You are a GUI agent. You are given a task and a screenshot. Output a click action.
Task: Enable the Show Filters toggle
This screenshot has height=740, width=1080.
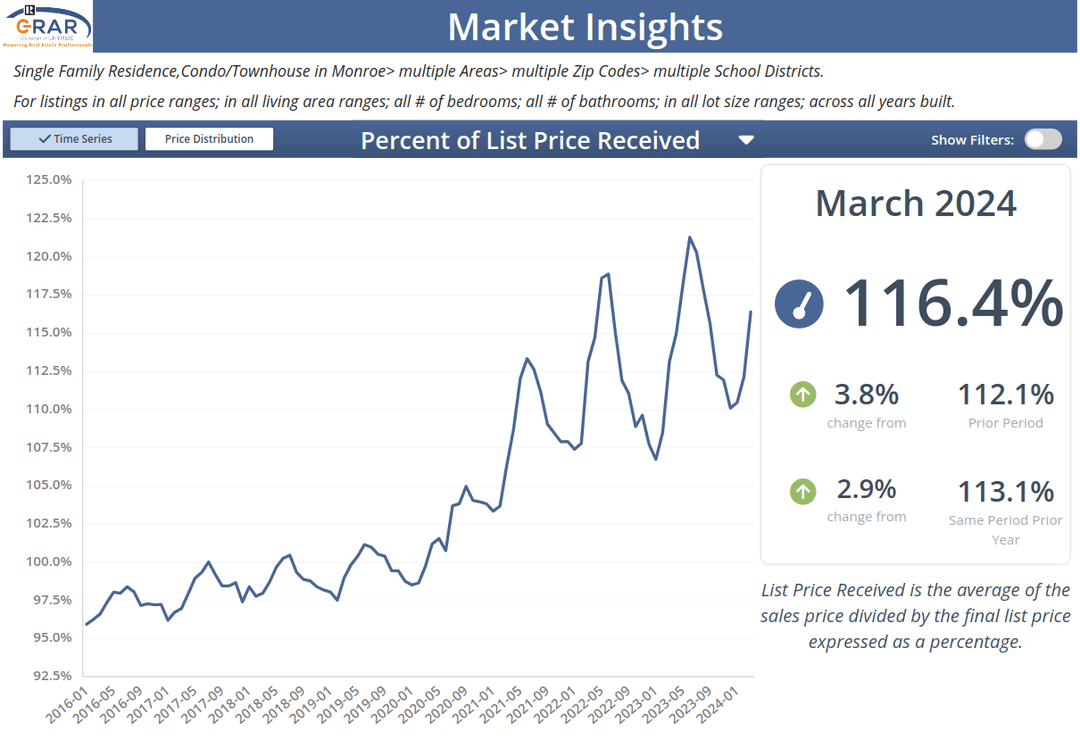click(x=1043, y=139)
